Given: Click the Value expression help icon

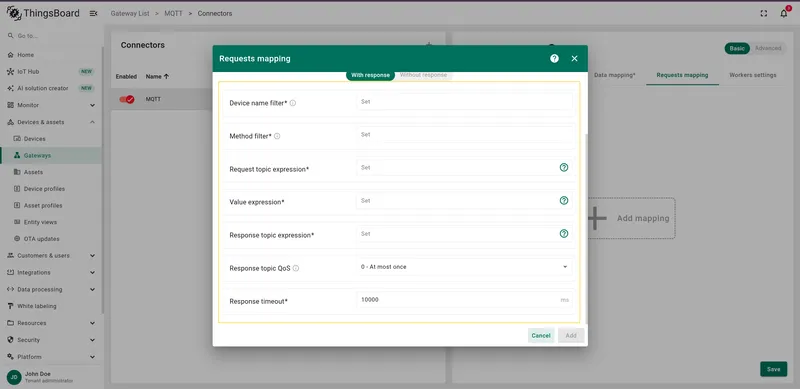Looking at the screenshot, I should [564, 201].
